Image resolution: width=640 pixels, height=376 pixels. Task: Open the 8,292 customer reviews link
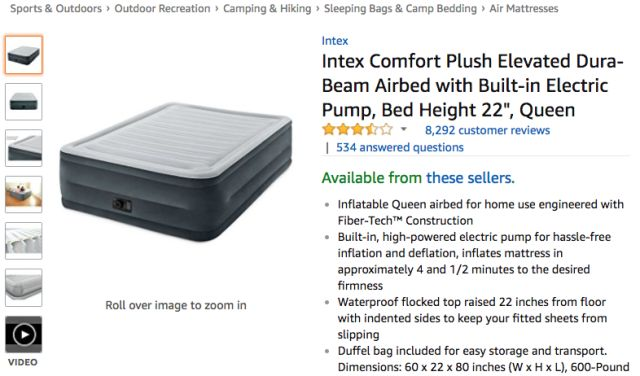(487, 130)
